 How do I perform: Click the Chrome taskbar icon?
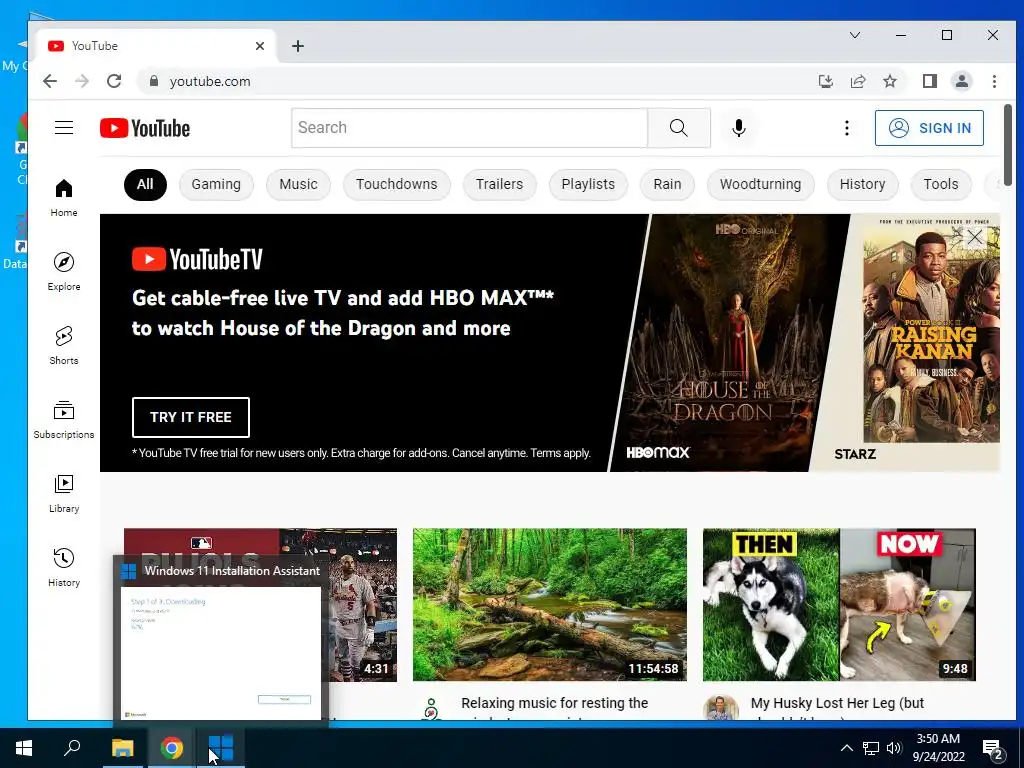pyautogui.click(x=172, y=748)
